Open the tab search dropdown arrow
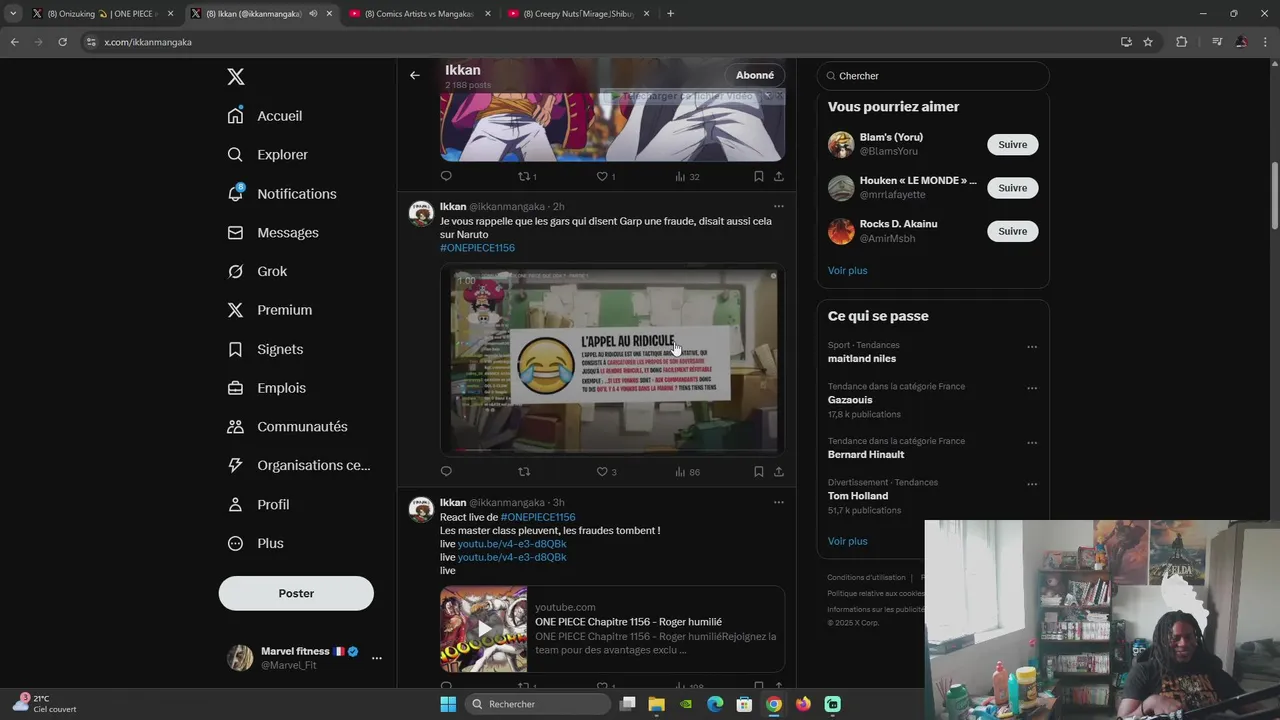 [12, 14]
